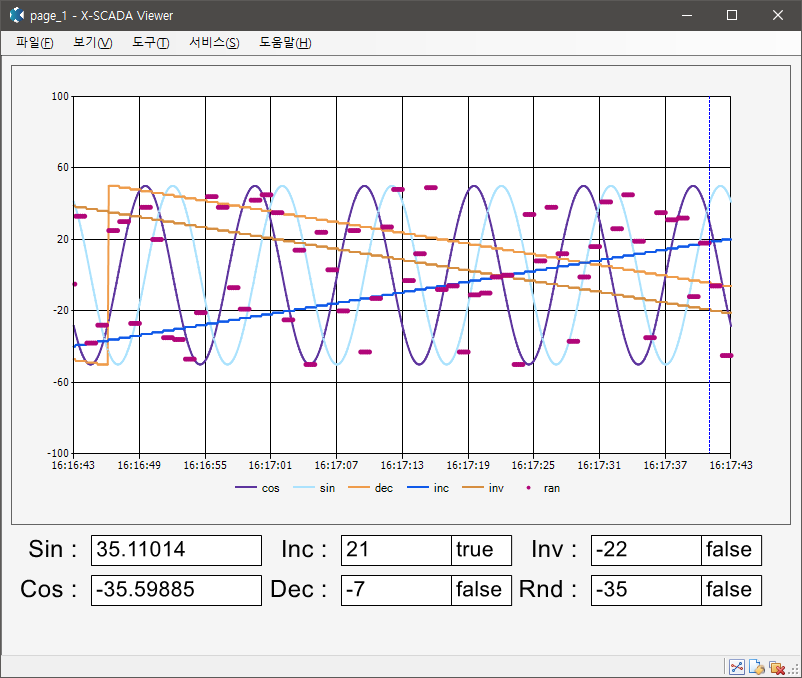This screenshot has width=802, height=678.
Task: Click the Inc status box reading true
Action: point(481,550)
